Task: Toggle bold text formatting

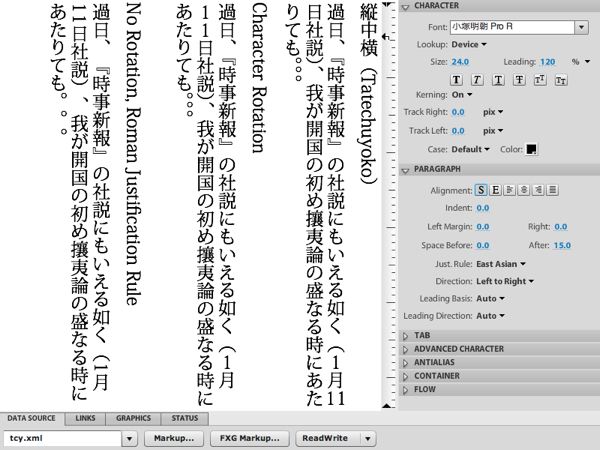Action: coord(457,80)
